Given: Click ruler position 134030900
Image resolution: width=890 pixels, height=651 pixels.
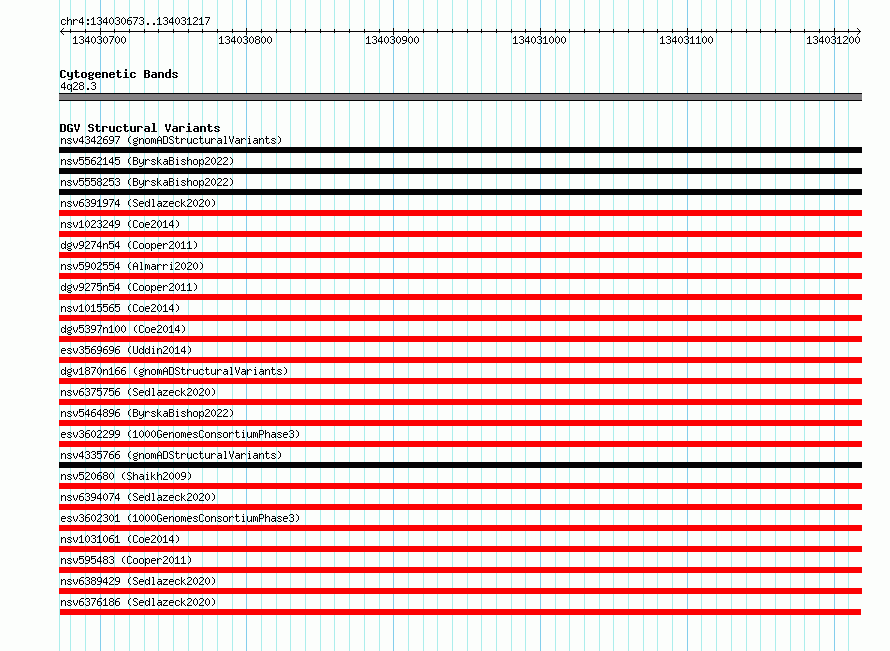Looking at the screenshot, I should click(392, 40).
